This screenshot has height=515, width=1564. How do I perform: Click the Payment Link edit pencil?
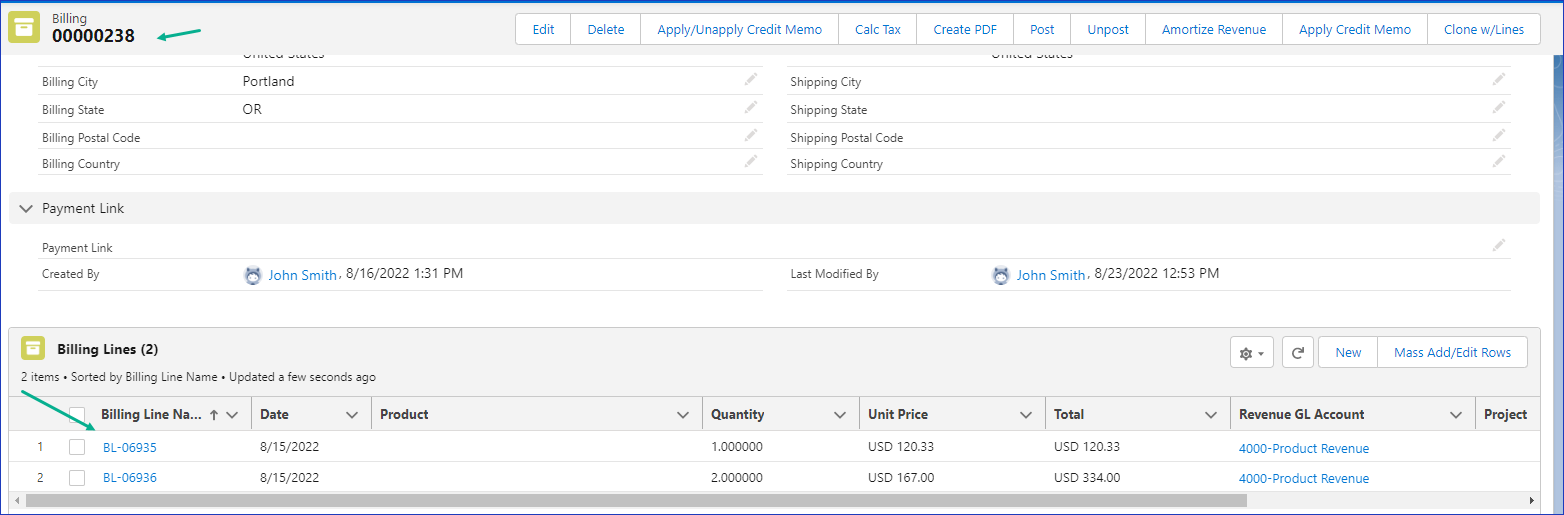1498,245
